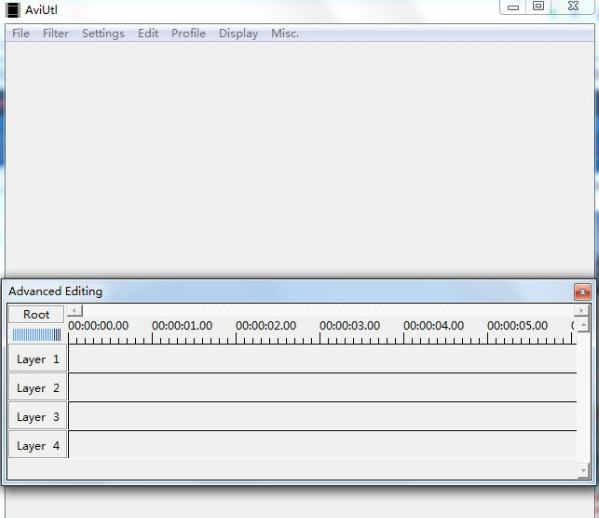Viewport: 599px width, 518px height.
Task: Toggle the Layer 4 button
Action: [37, 445]
